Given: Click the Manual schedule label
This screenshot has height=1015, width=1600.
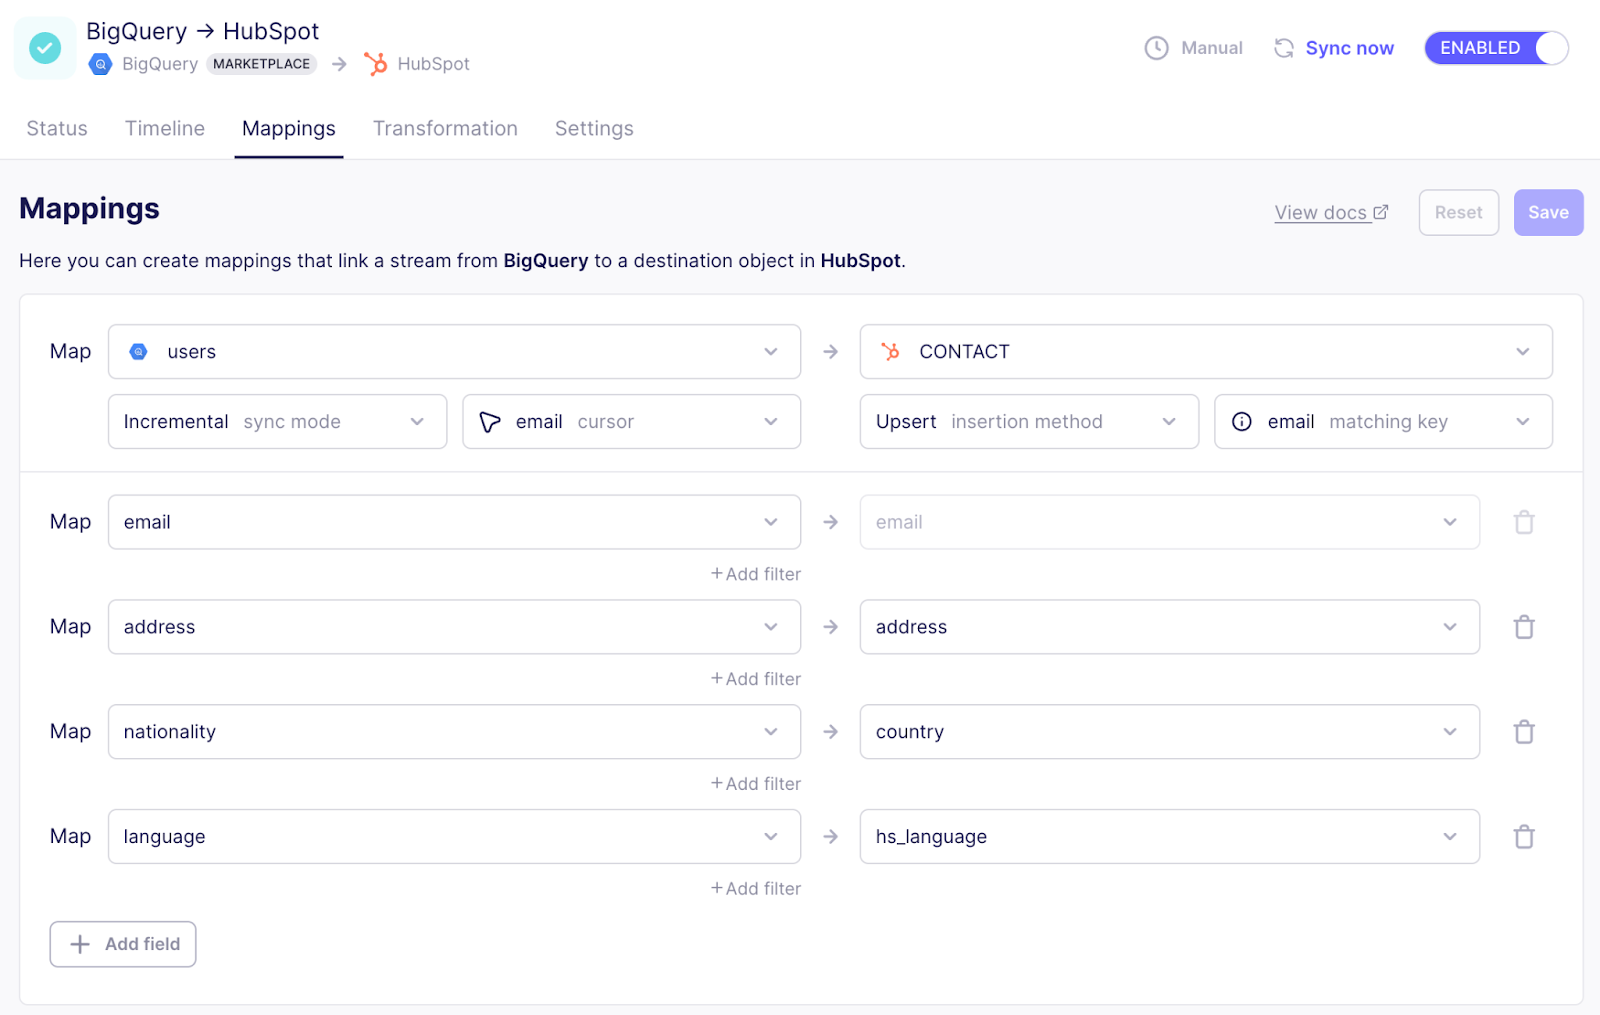Looking at the screenshot, I should [1212, 48].
